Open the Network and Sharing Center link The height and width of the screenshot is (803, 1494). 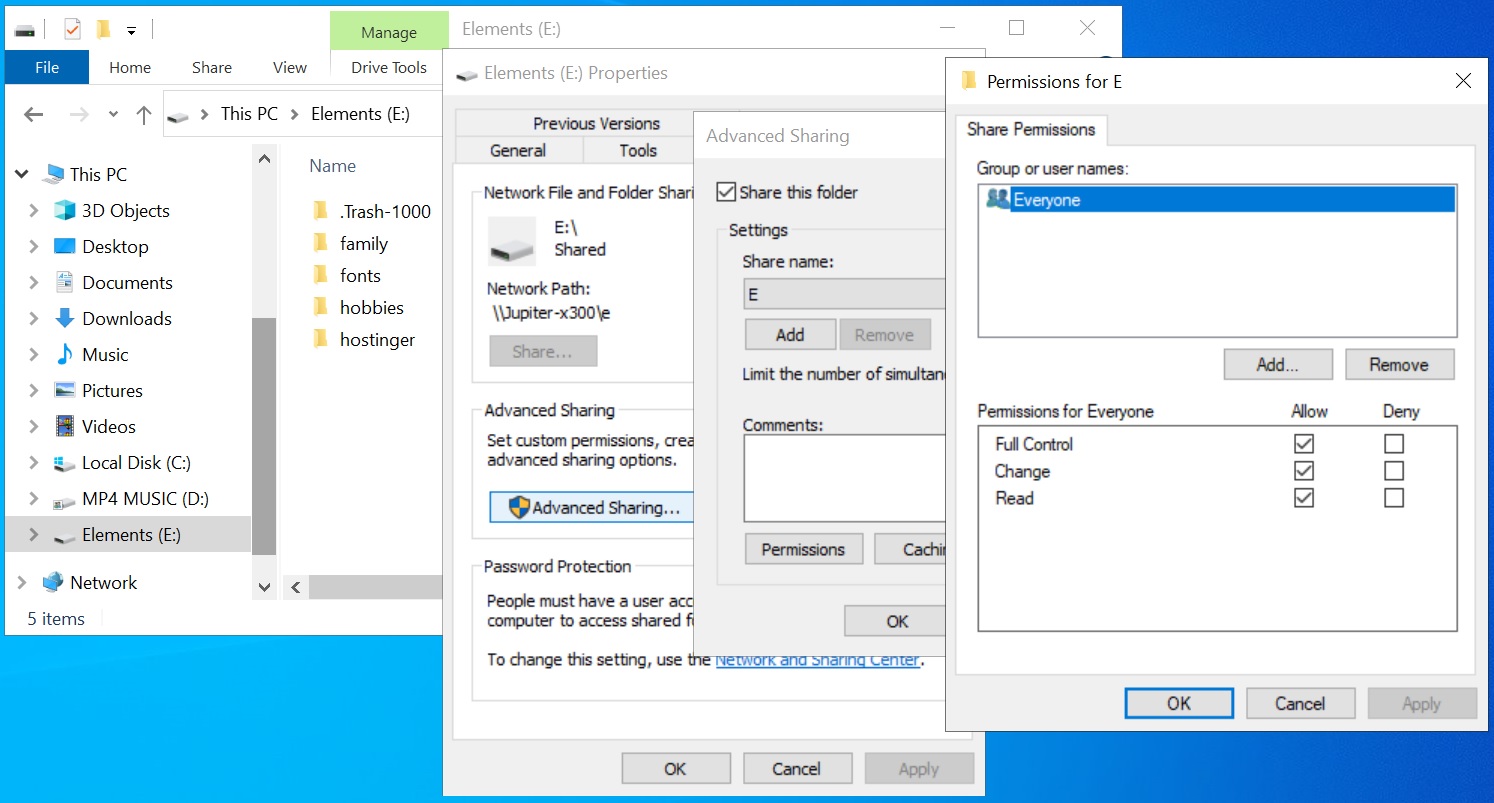817,660
